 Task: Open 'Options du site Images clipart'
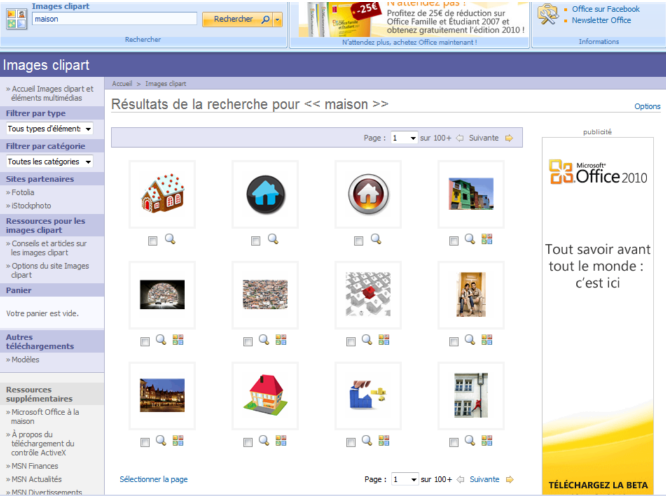point(50,270)
